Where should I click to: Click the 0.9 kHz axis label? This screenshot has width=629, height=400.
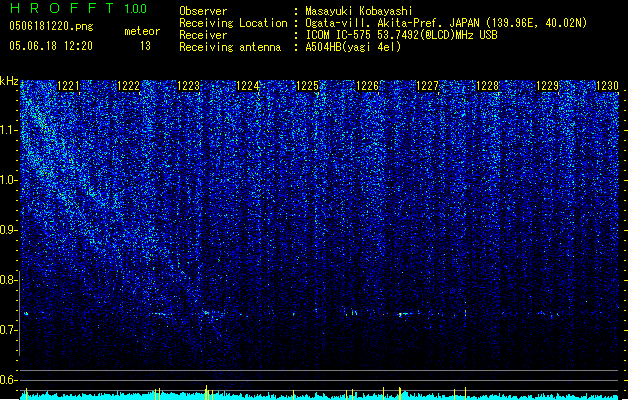click(9, 230)
